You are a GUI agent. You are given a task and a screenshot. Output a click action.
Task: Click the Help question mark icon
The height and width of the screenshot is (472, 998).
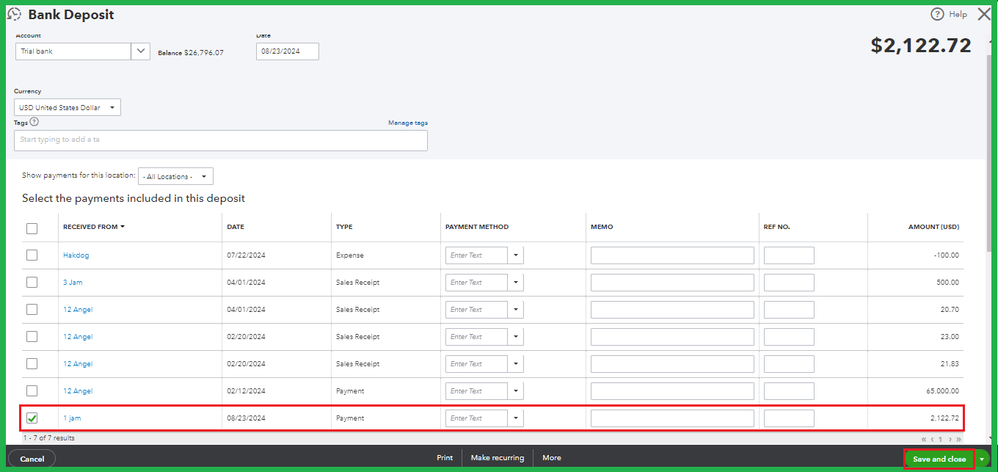click(937, 14)
